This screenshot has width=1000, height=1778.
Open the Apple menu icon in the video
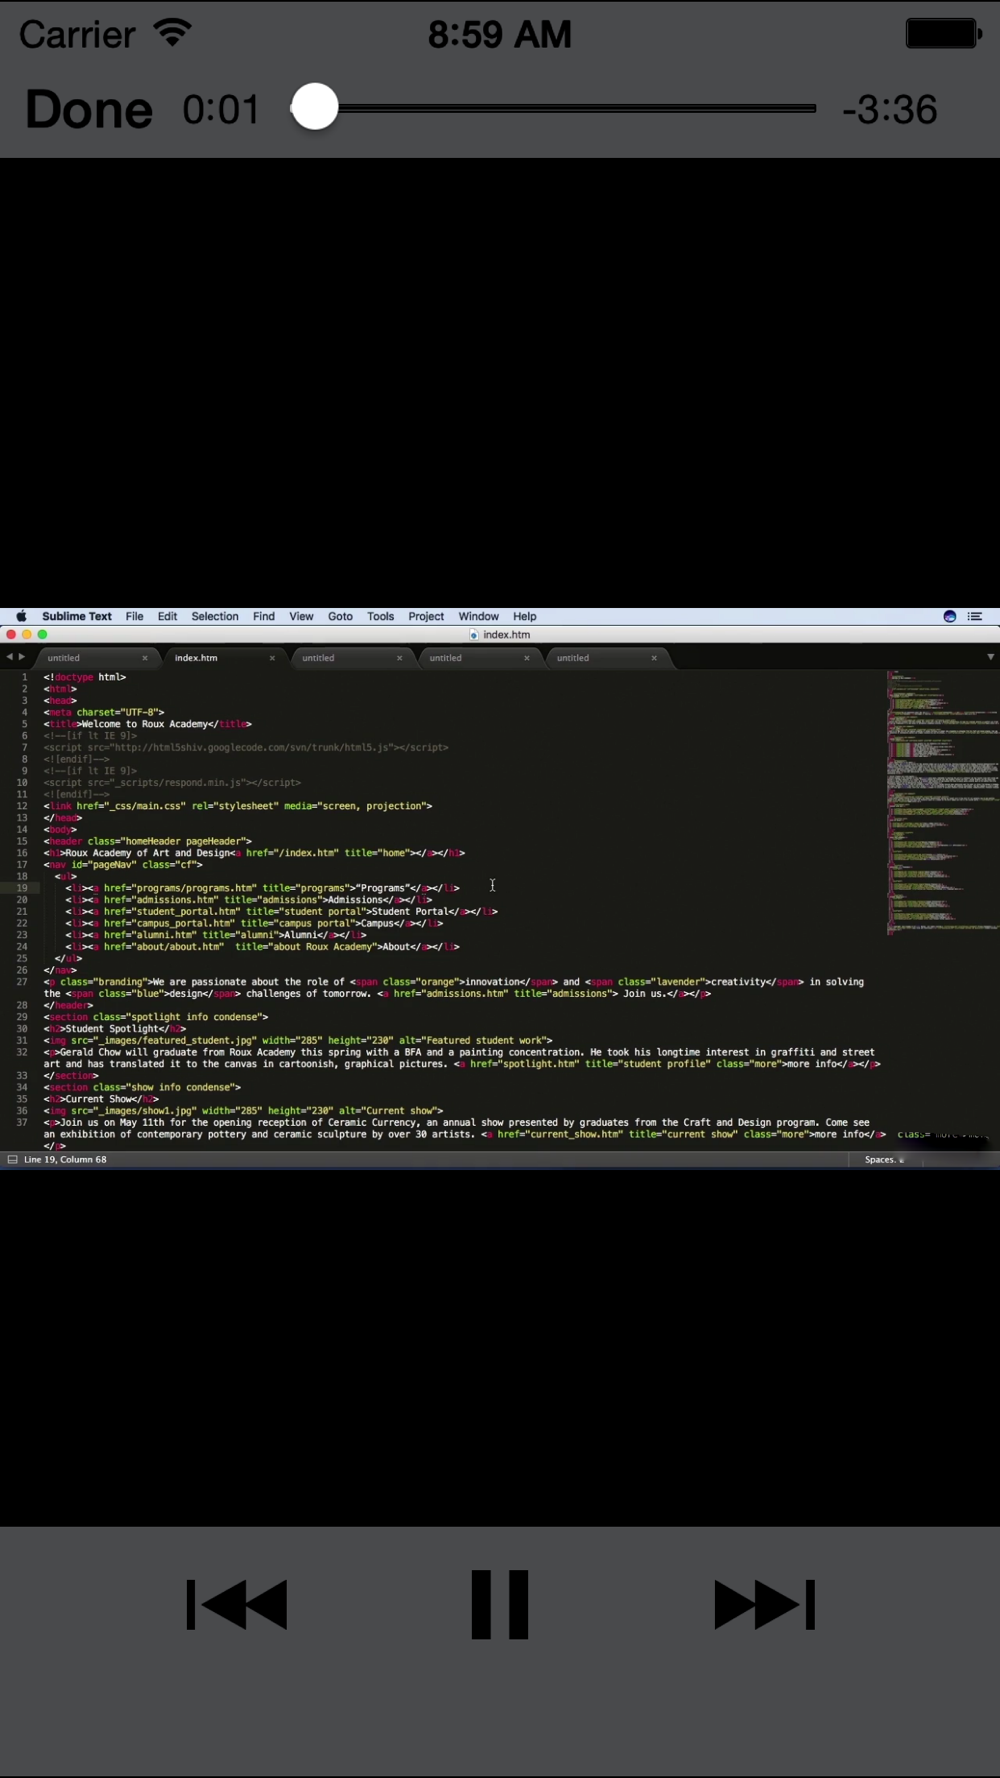pyautogui.click(x=21, y=616)
